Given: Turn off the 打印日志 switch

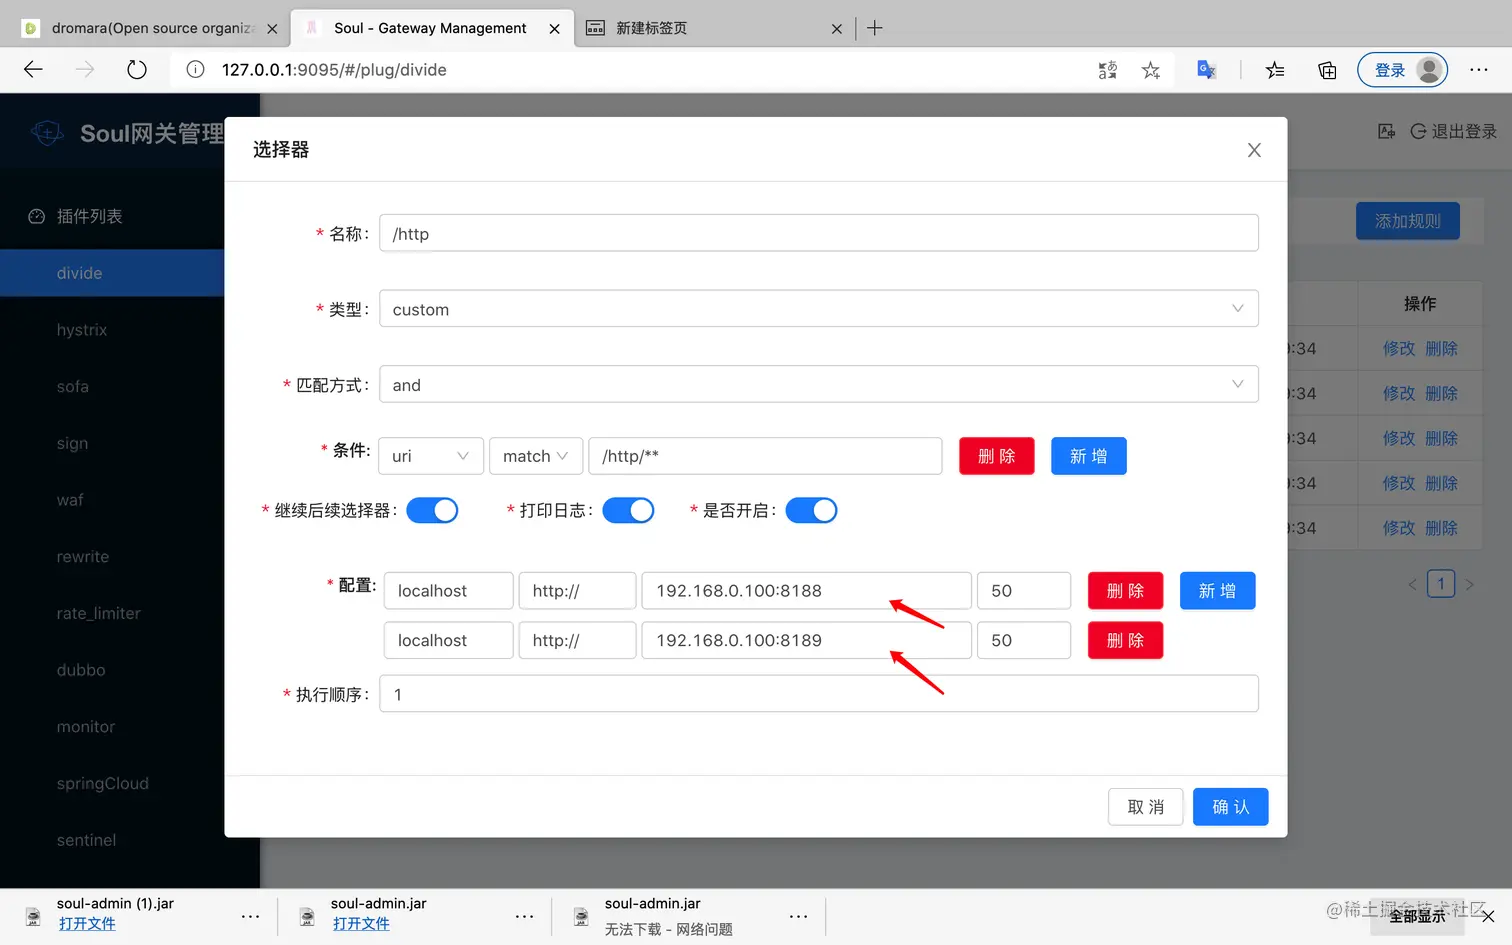Looking at the screenshot, I should click(x=628, y=510).
